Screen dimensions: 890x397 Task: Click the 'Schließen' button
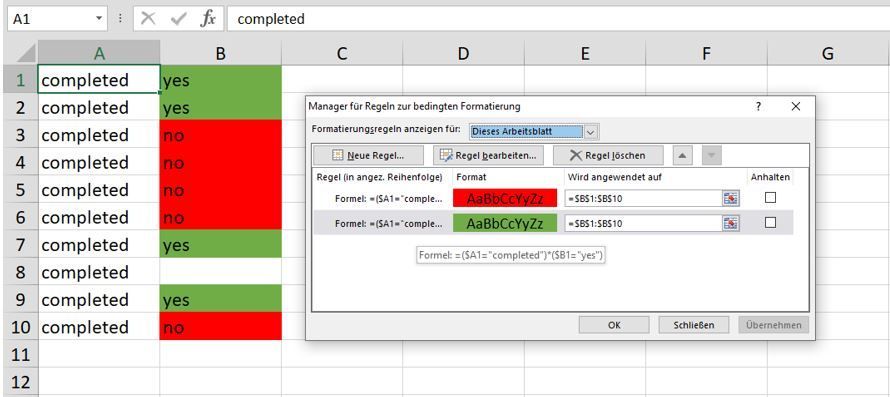coord(693,325)
